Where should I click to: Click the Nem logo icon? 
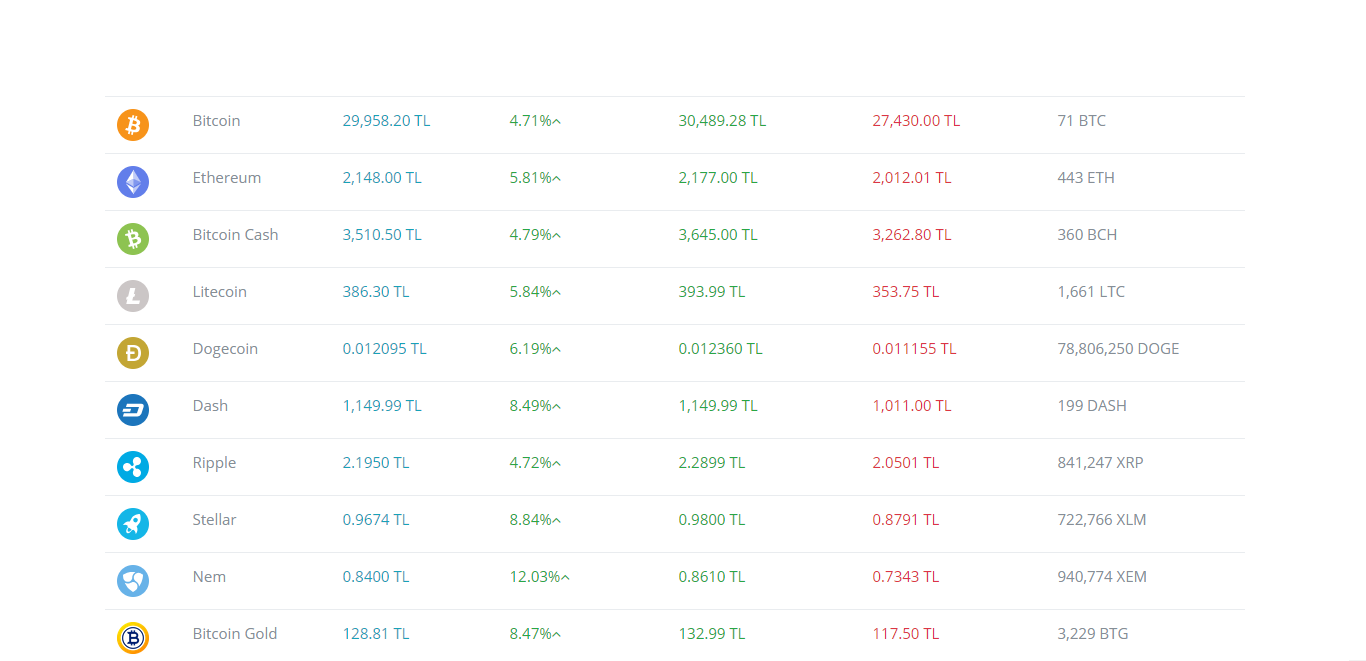point(133,581)
